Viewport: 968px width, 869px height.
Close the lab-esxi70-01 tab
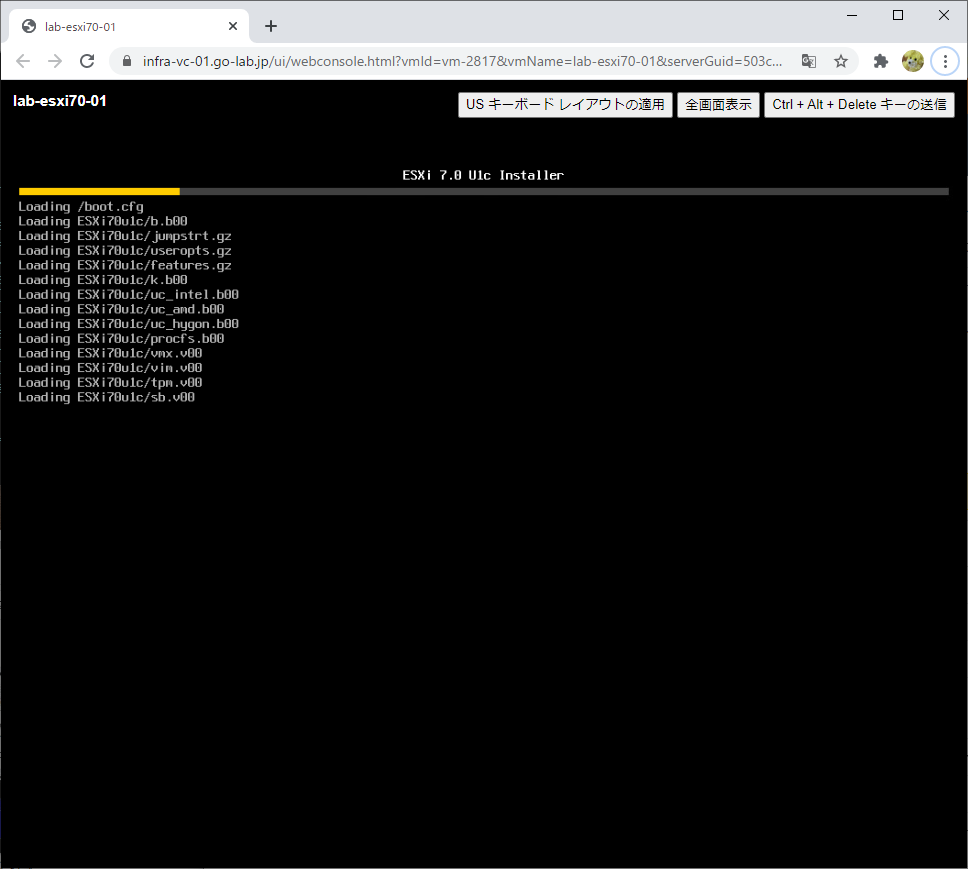point(233,27)
